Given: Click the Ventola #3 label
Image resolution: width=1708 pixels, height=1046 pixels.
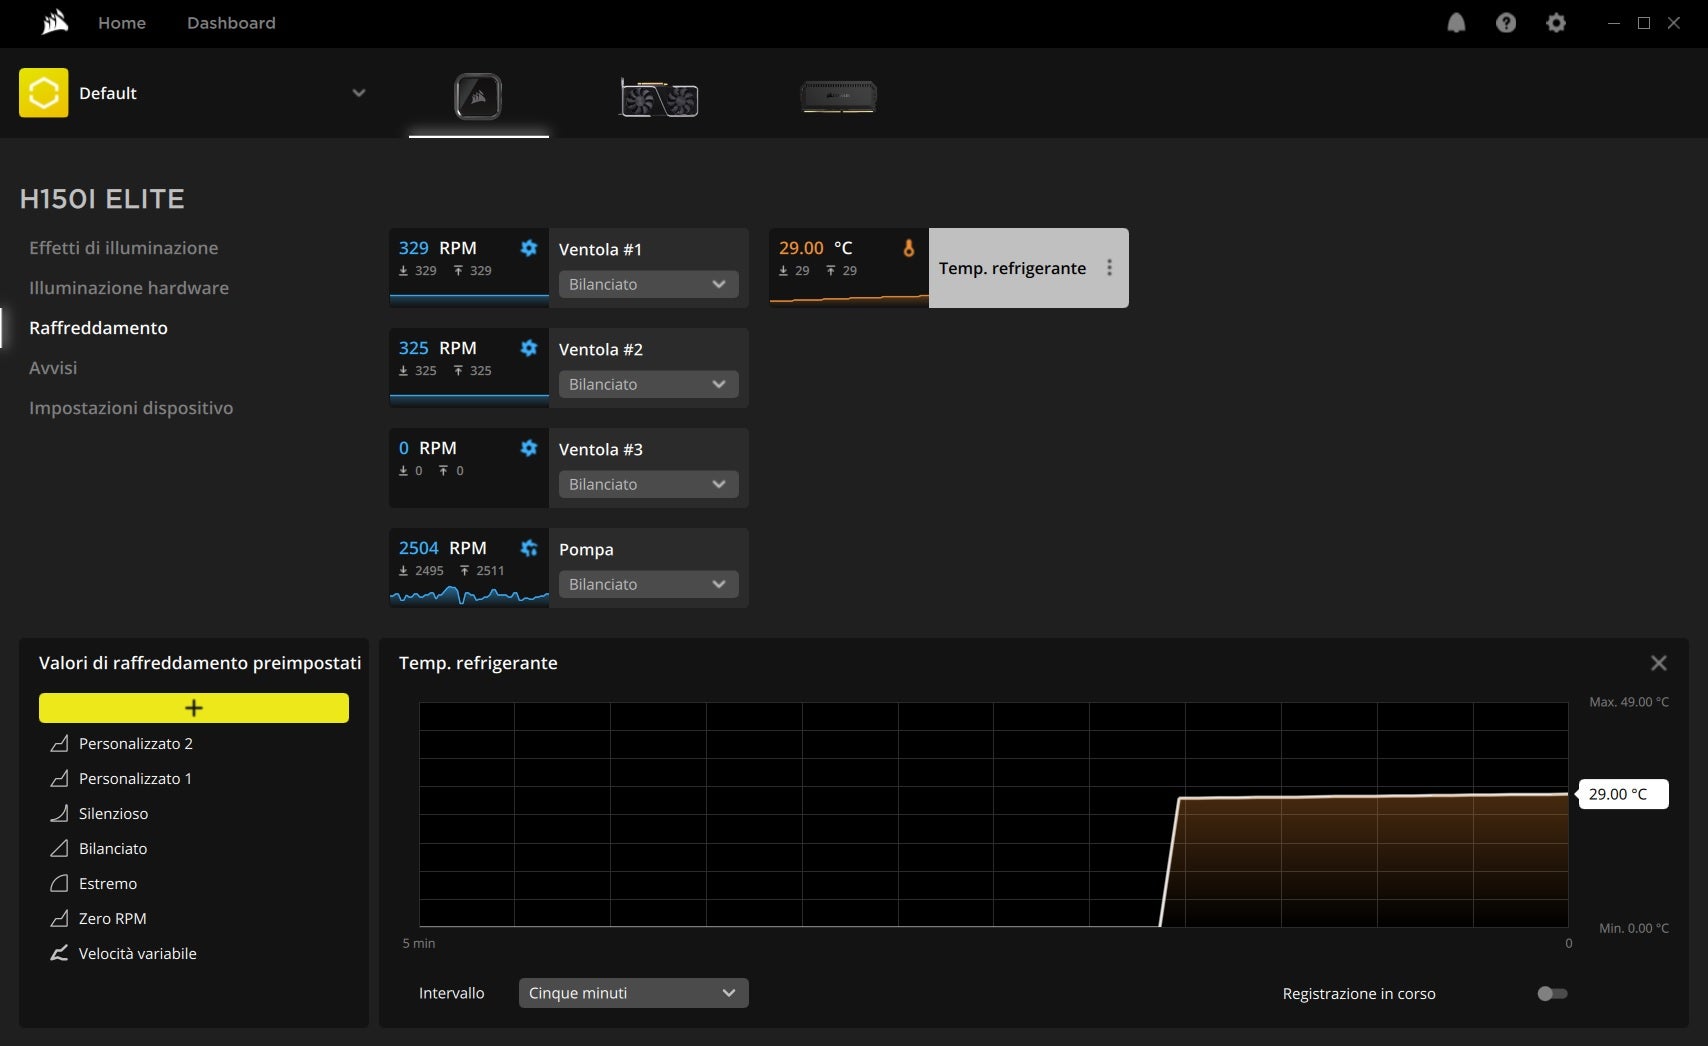Looking at the screenshot, I should pos(600,449).
